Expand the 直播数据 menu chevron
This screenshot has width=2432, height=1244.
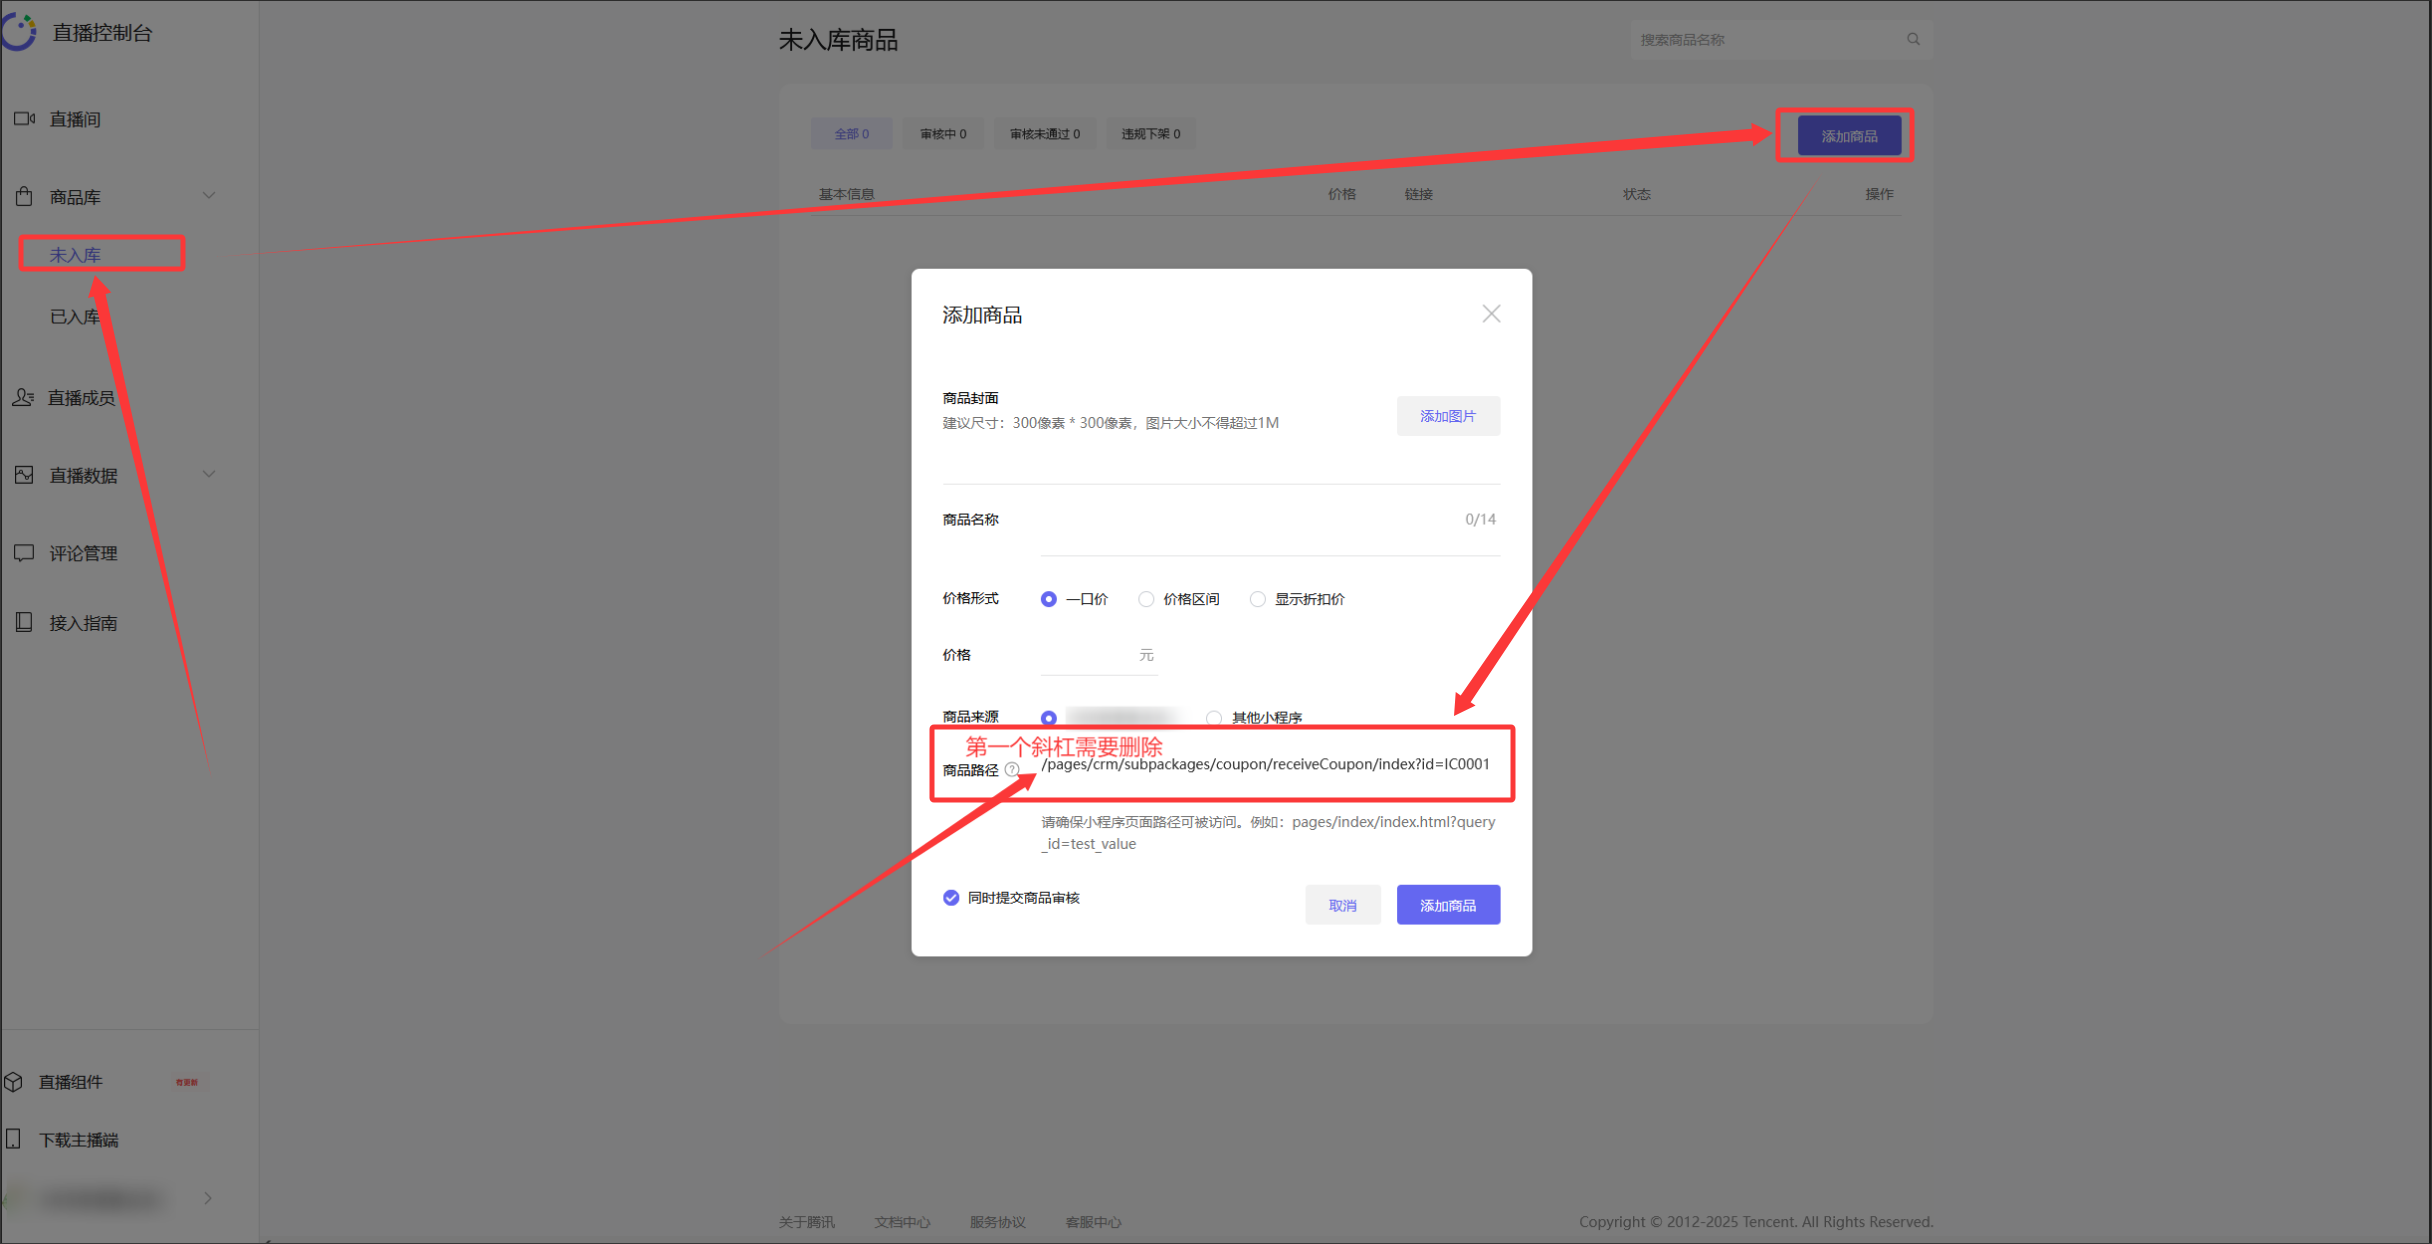(209, 474)
